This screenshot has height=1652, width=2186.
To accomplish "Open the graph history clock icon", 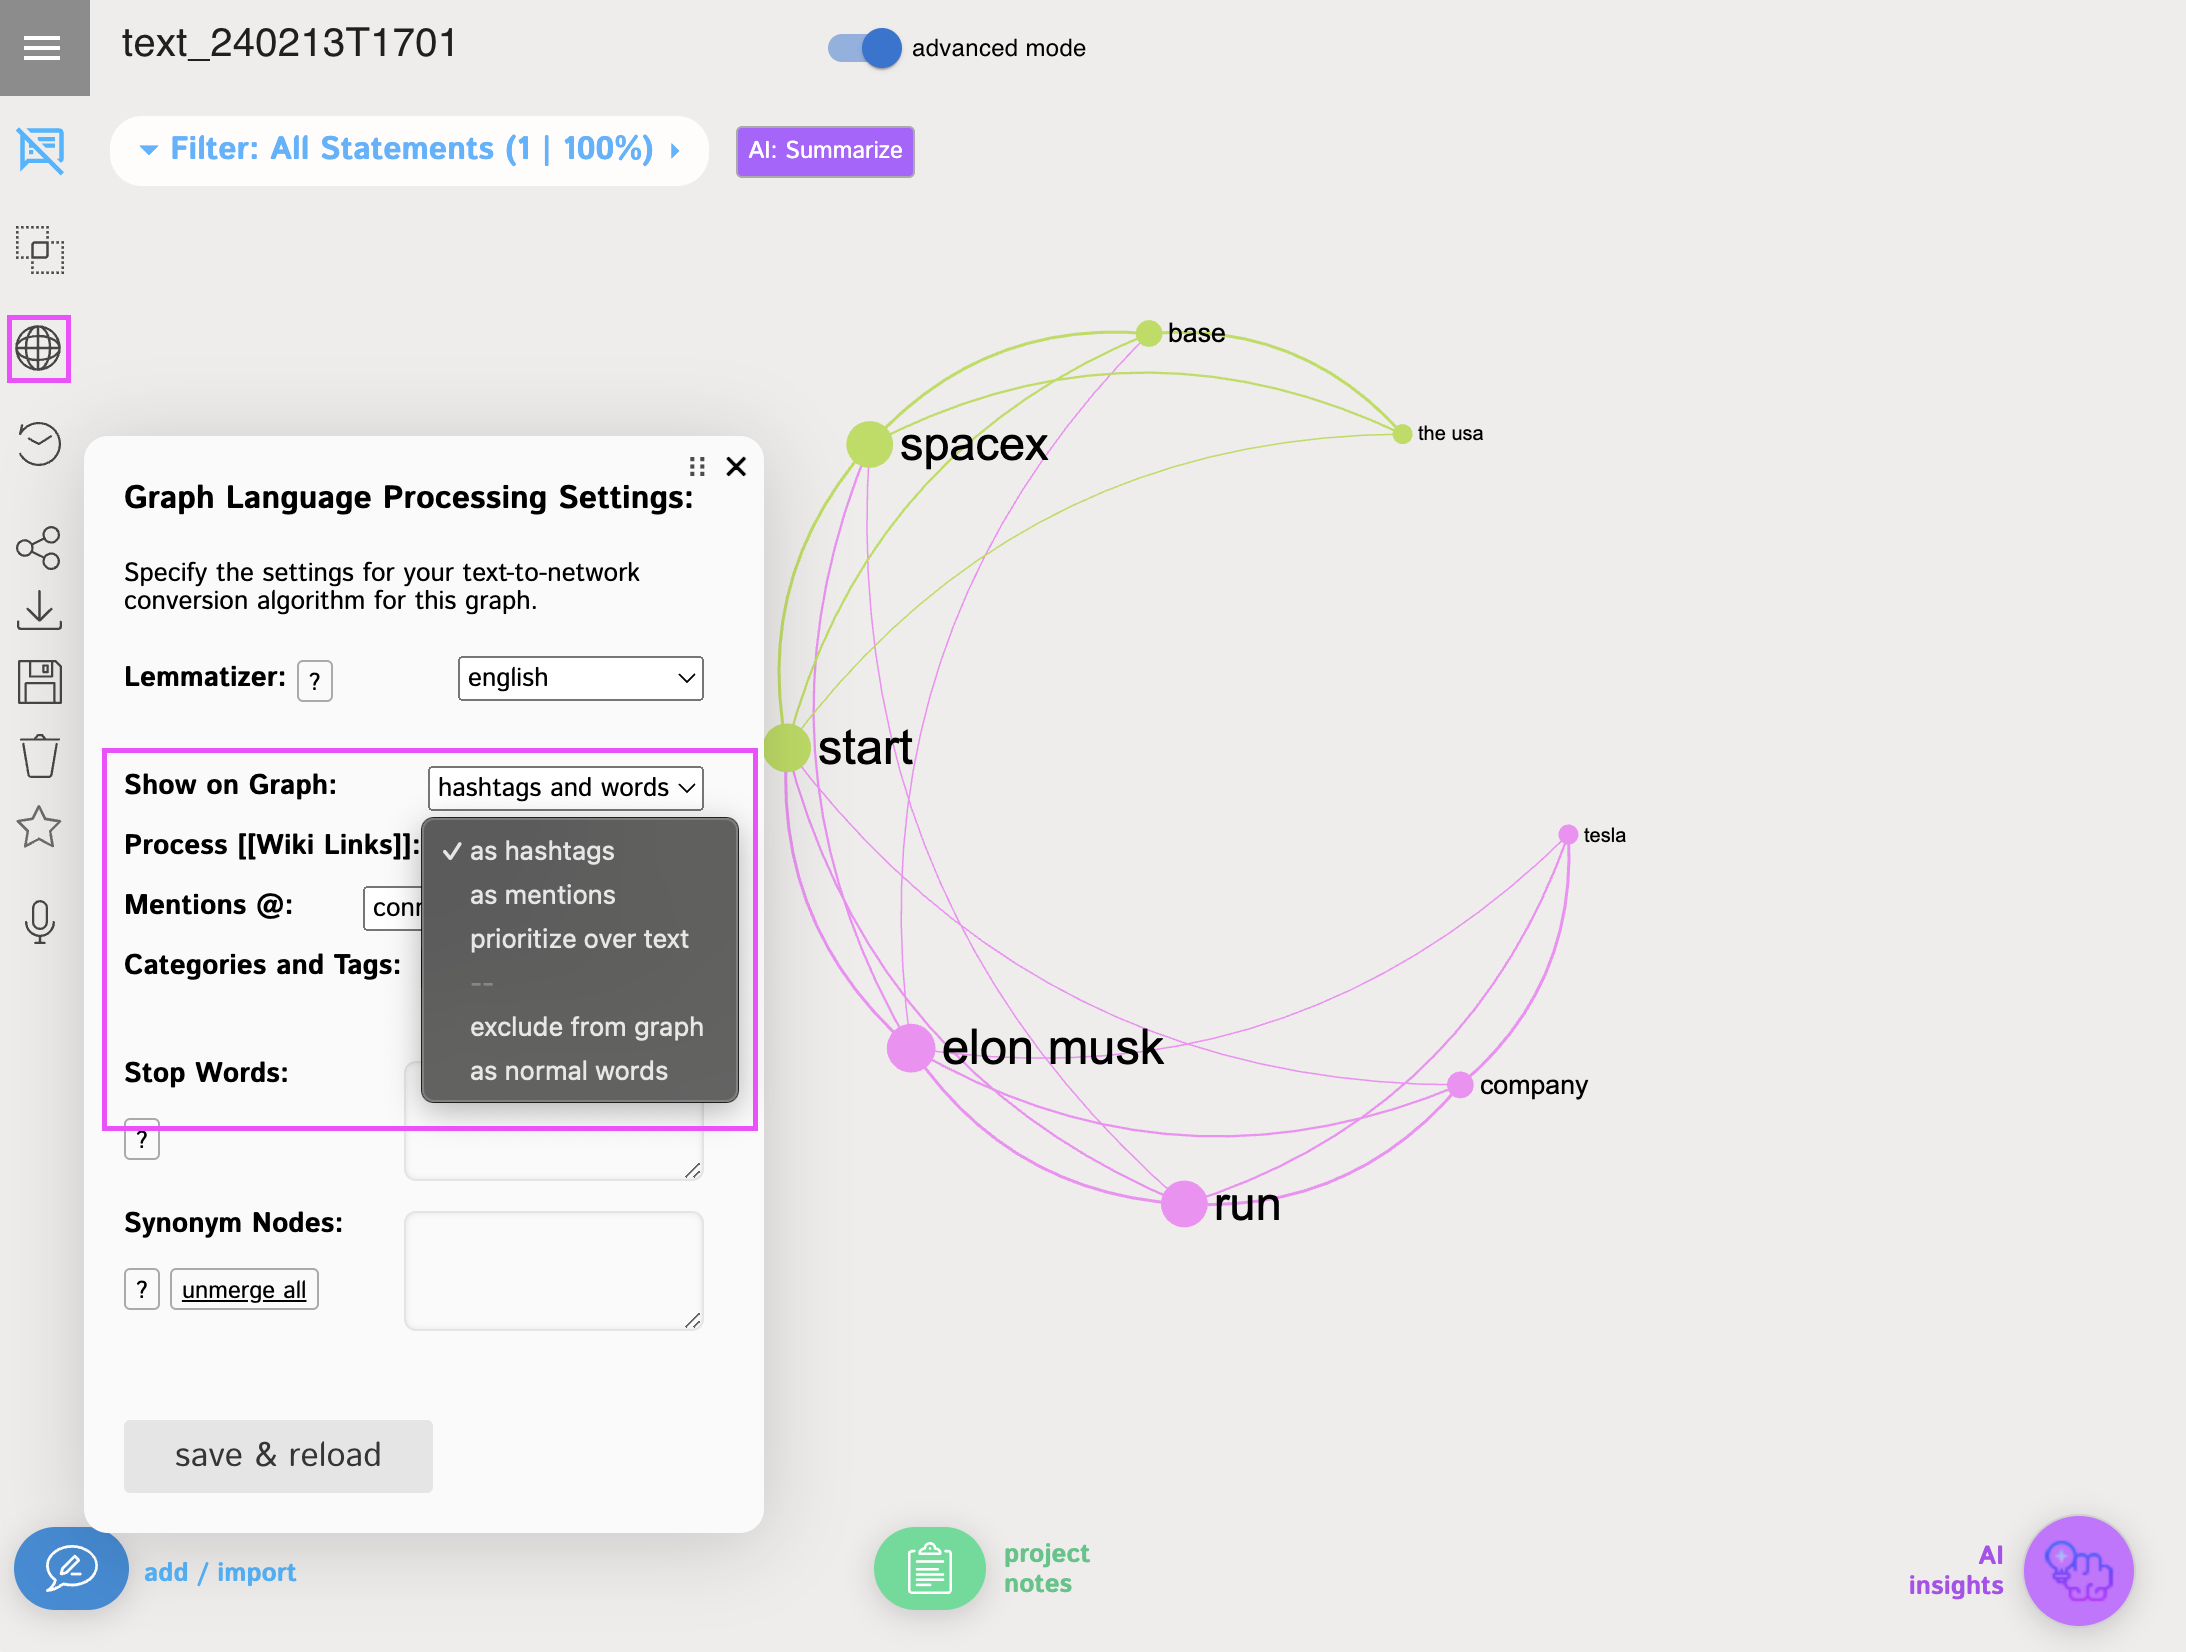I will [x=39, y=444].
